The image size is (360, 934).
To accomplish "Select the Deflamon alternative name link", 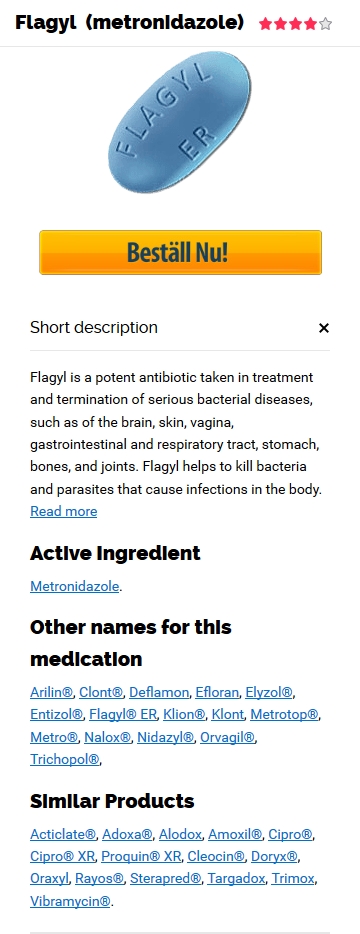I will pos(159,692).
